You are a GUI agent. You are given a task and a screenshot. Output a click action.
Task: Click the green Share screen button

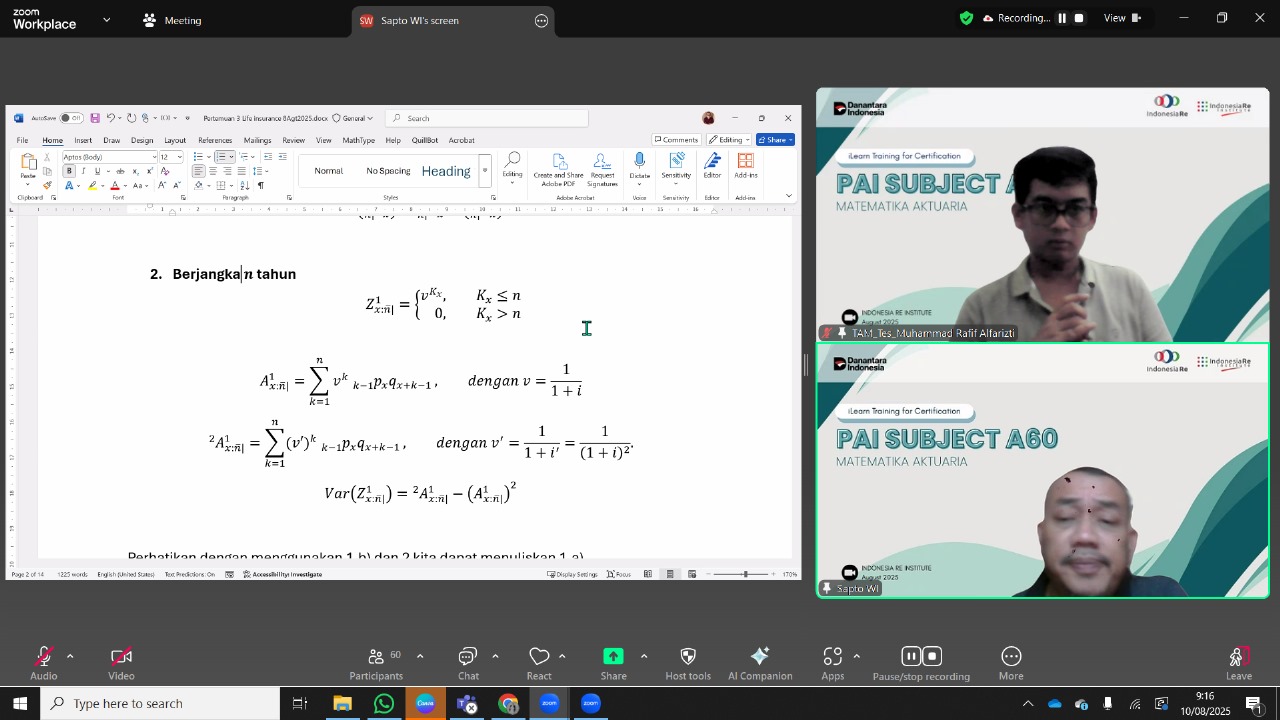613,663
